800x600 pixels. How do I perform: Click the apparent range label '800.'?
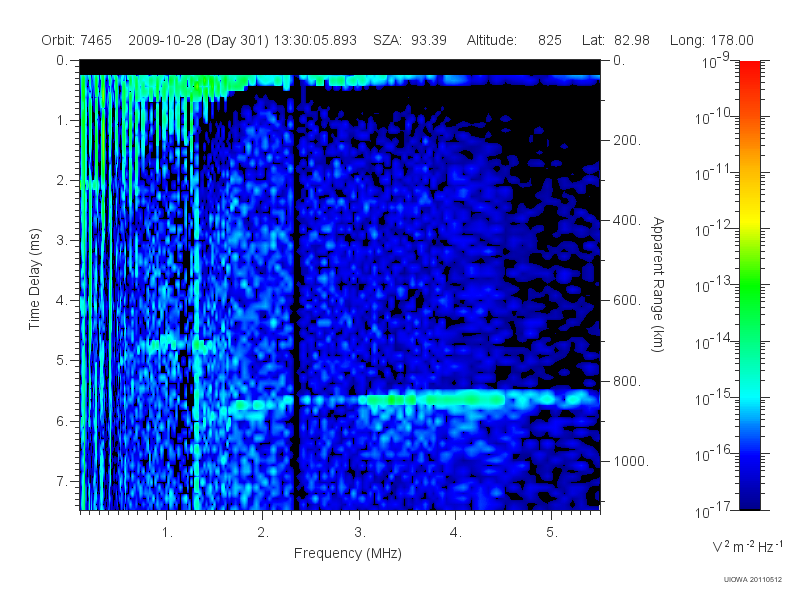(x=627, y=381)
